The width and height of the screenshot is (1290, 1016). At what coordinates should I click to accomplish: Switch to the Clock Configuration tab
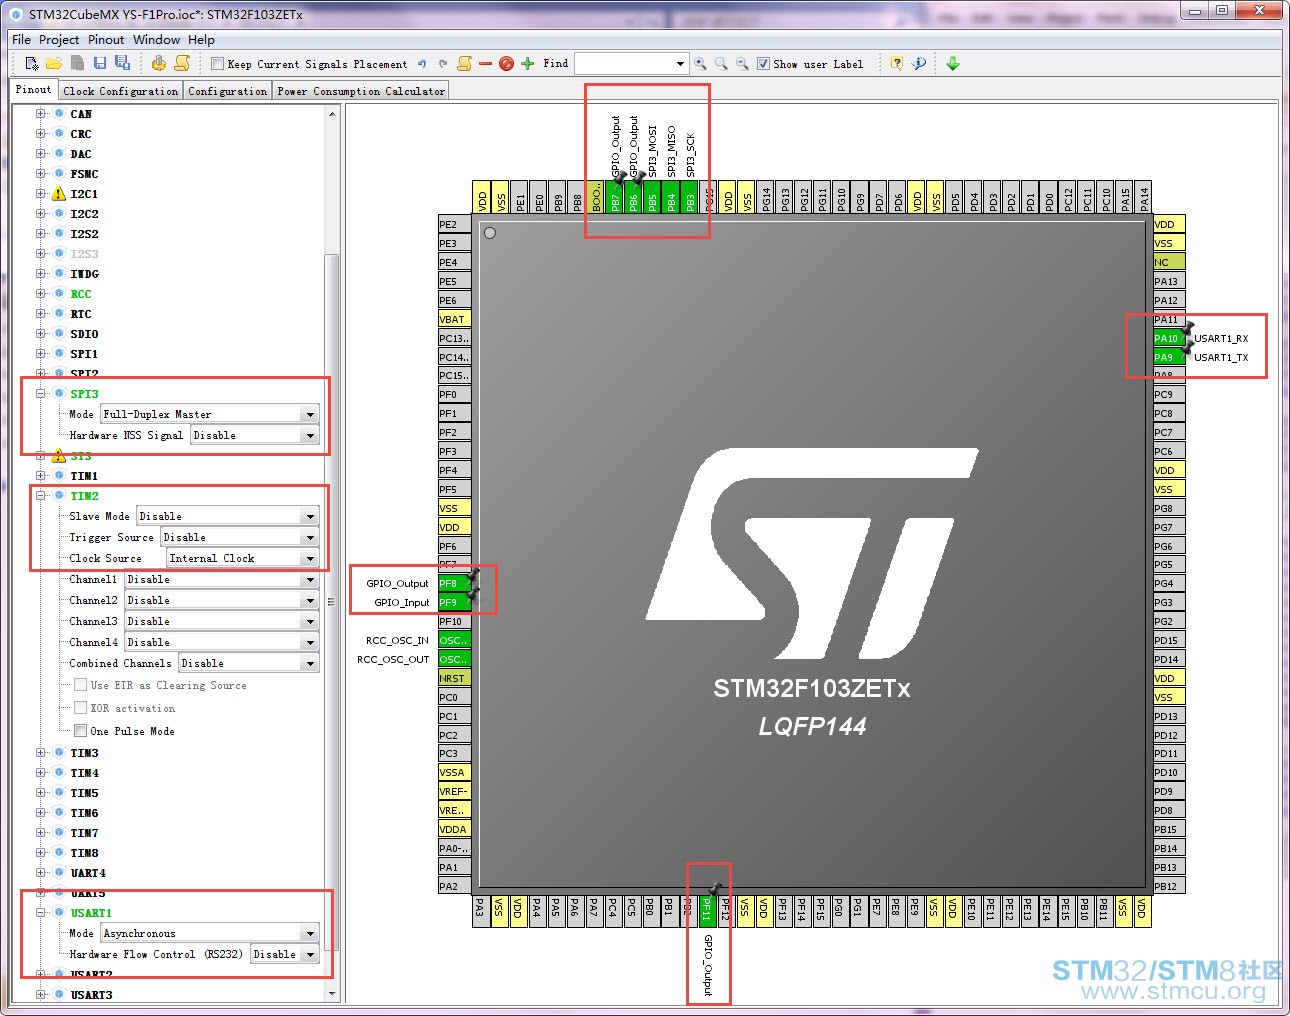click(120, 91)
